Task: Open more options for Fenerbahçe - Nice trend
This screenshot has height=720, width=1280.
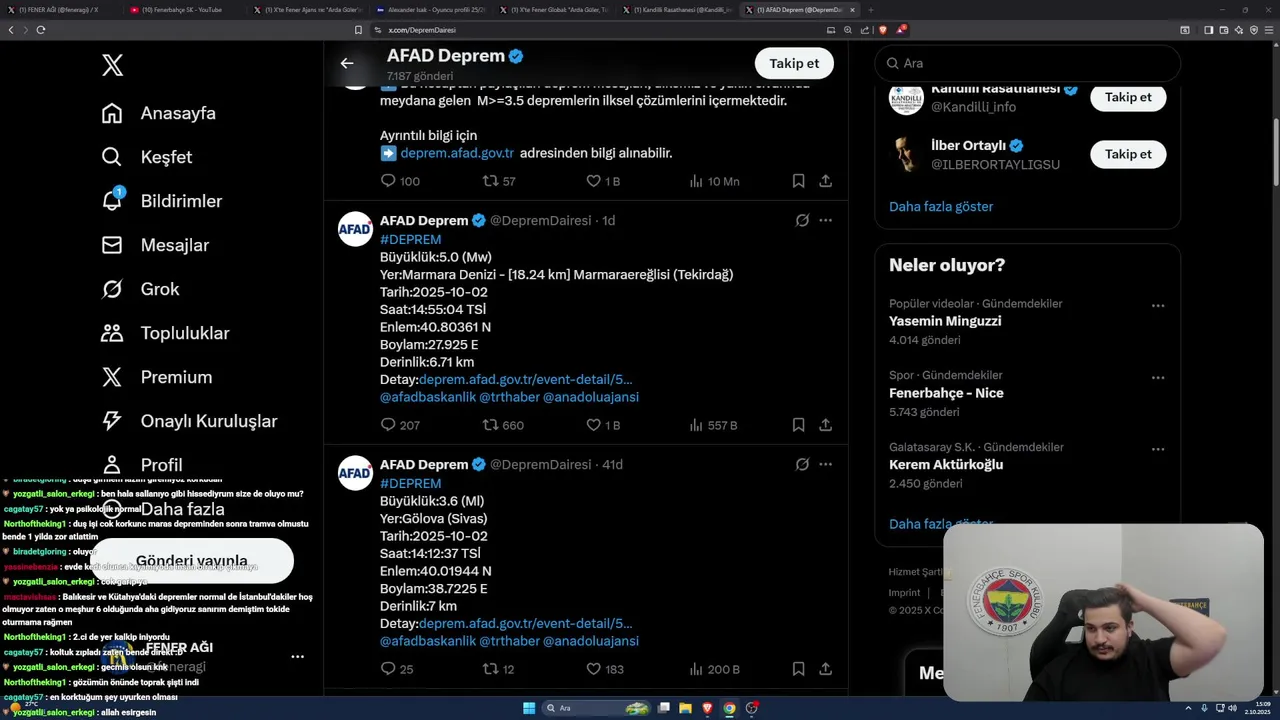Action: click(1157, 378)
